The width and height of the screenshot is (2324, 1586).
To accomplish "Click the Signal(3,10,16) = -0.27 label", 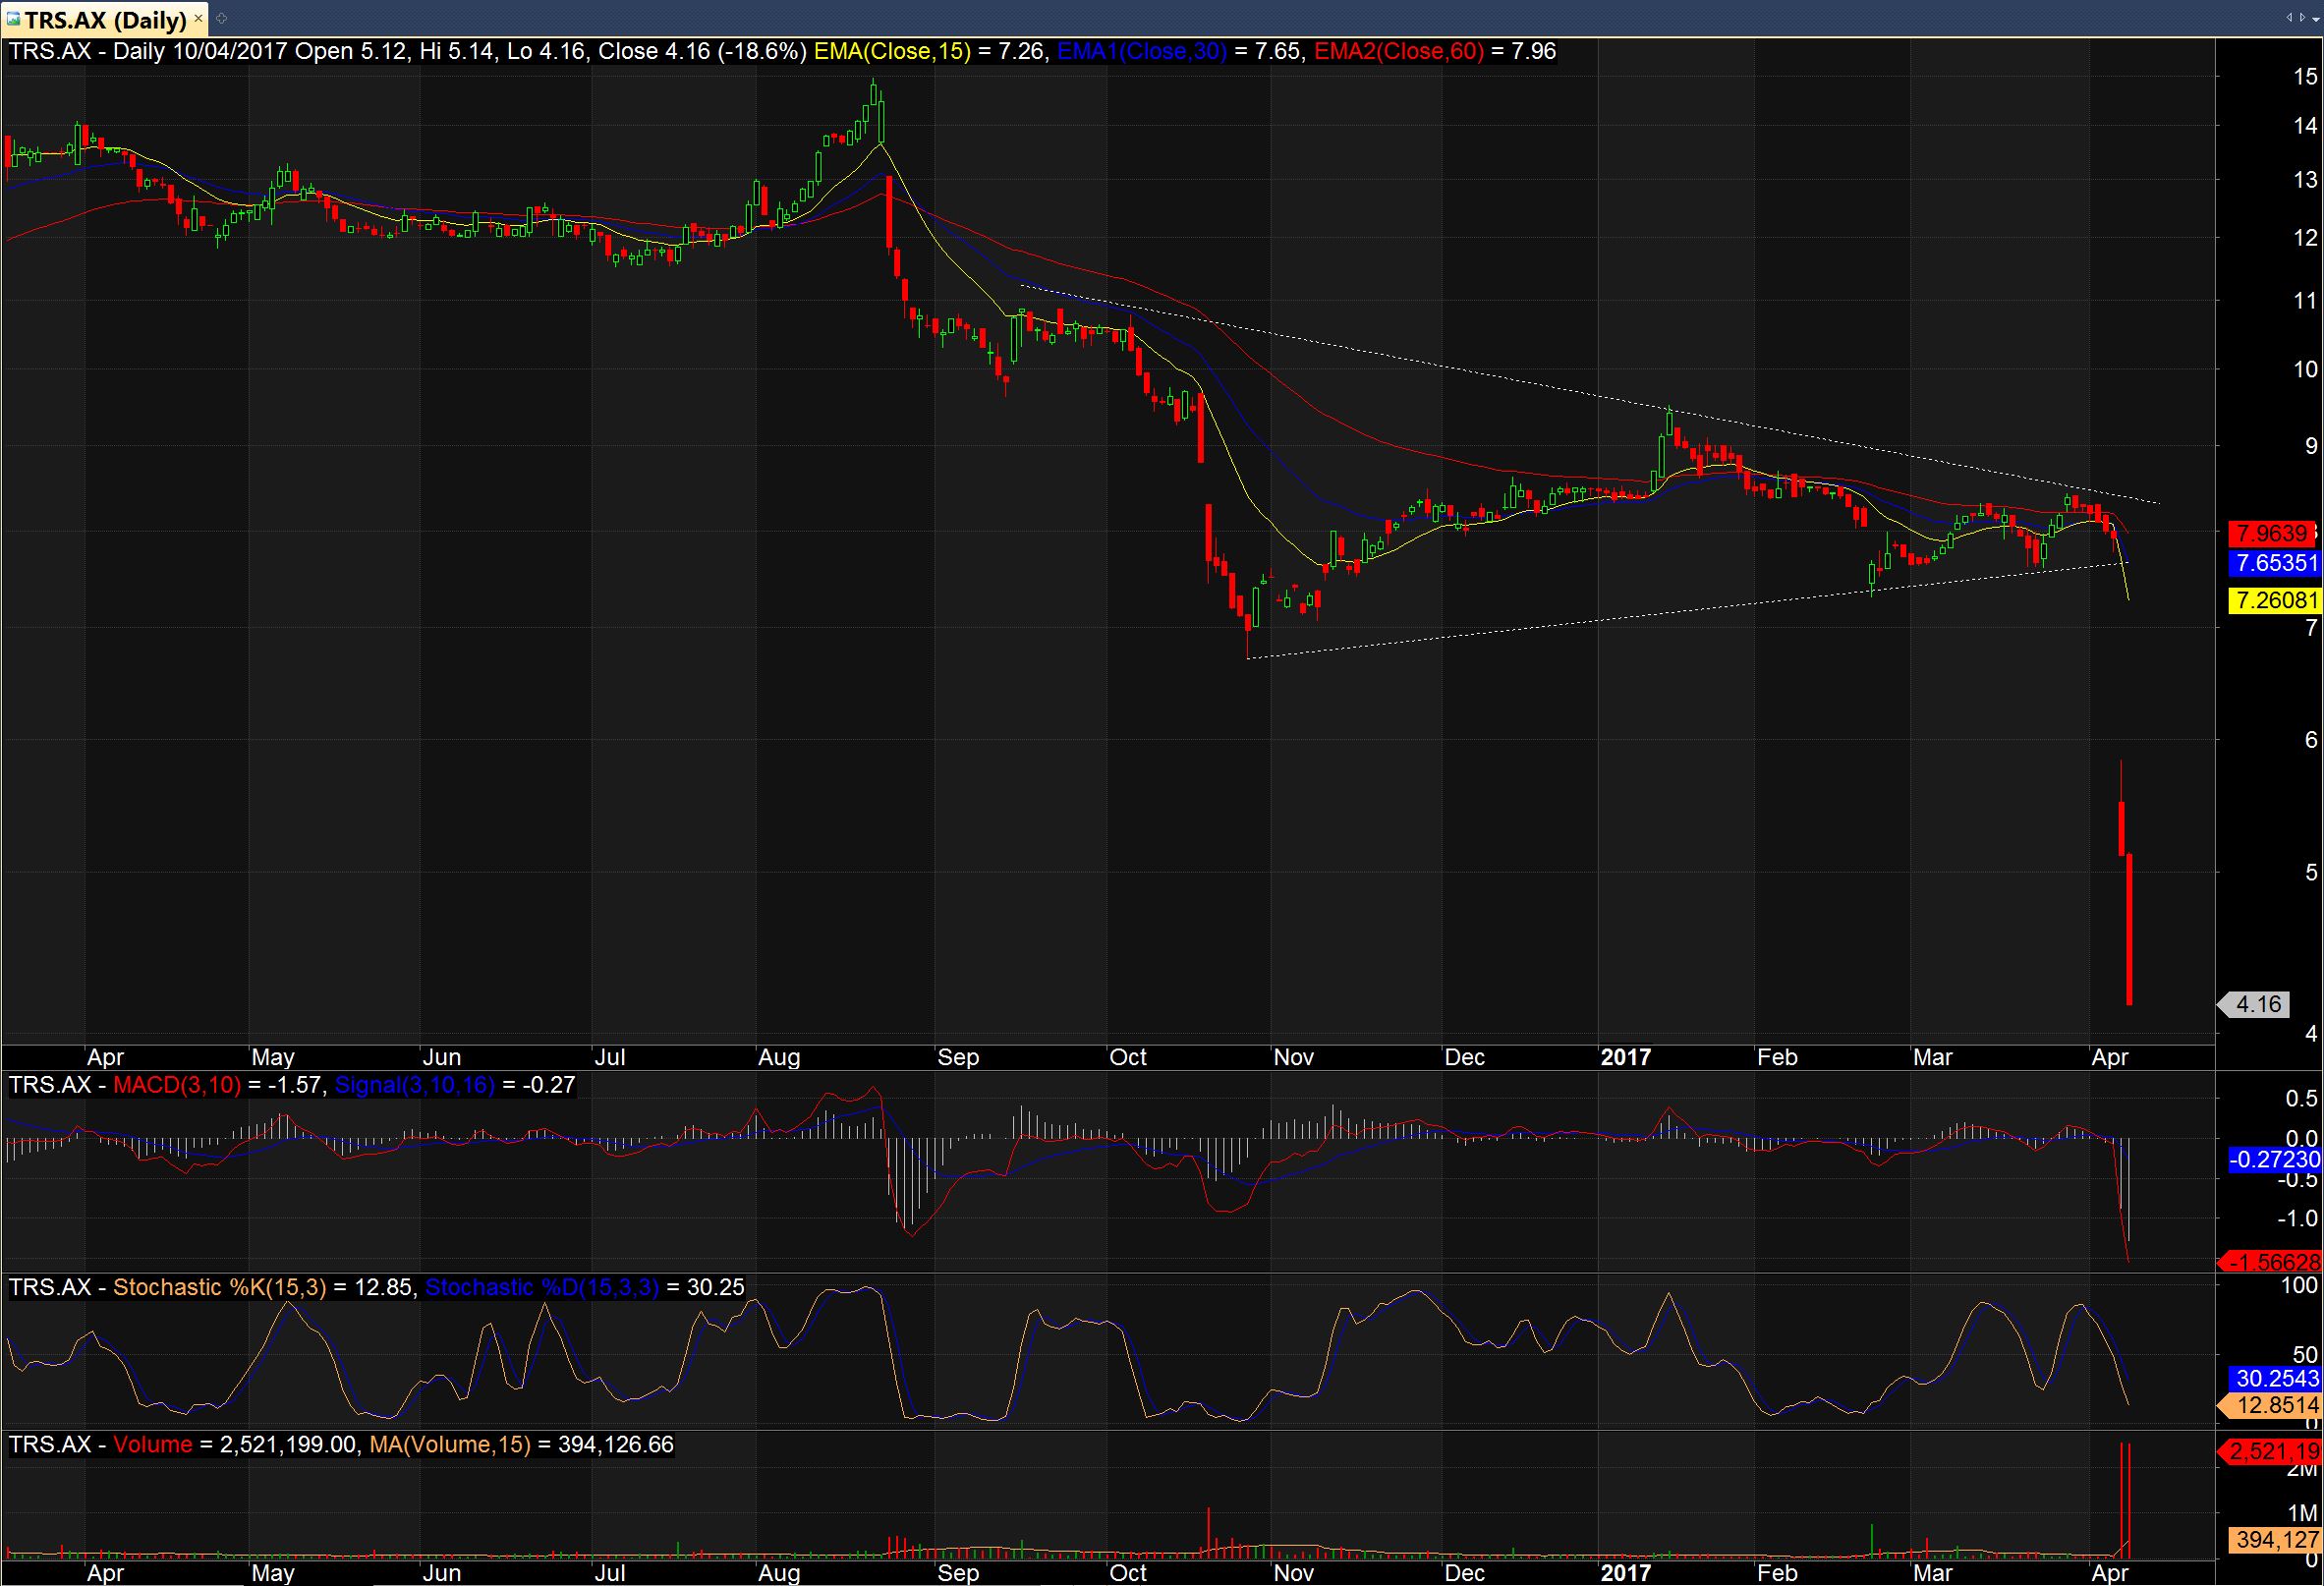I will pos(455,1085).
